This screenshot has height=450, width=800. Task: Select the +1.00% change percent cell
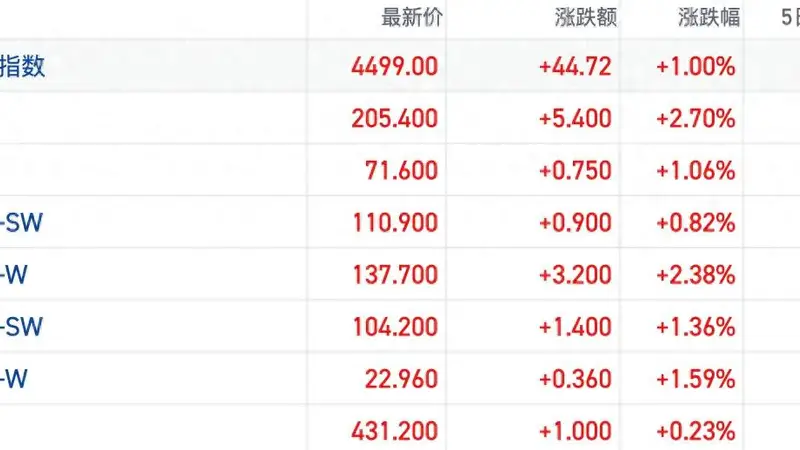point(695,67)
